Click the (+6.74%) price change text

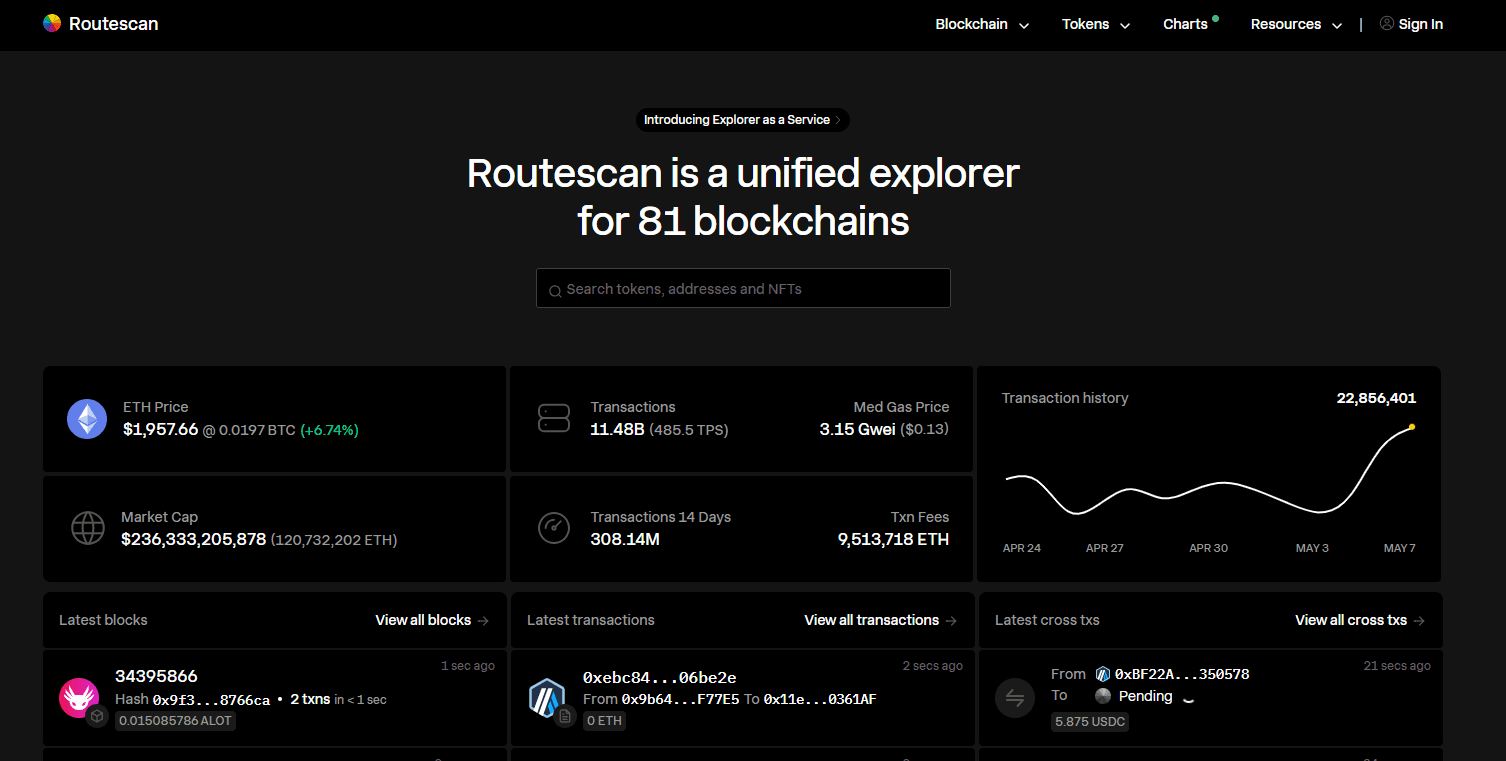click(x=329, y=430)
